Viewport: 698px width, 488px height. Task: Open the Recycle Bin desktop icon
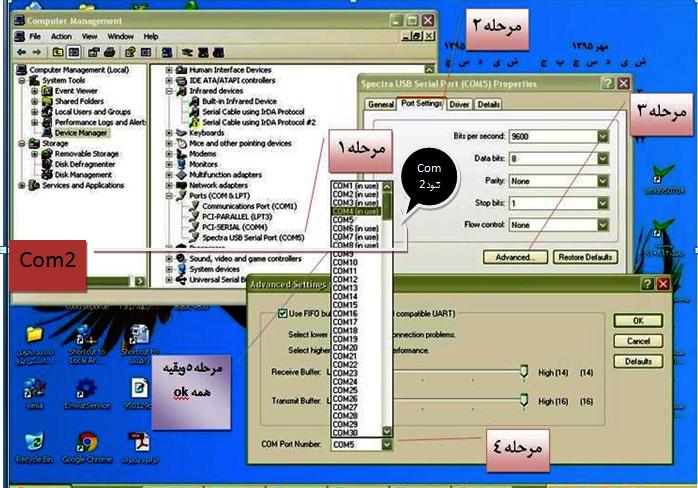point(34,444)
